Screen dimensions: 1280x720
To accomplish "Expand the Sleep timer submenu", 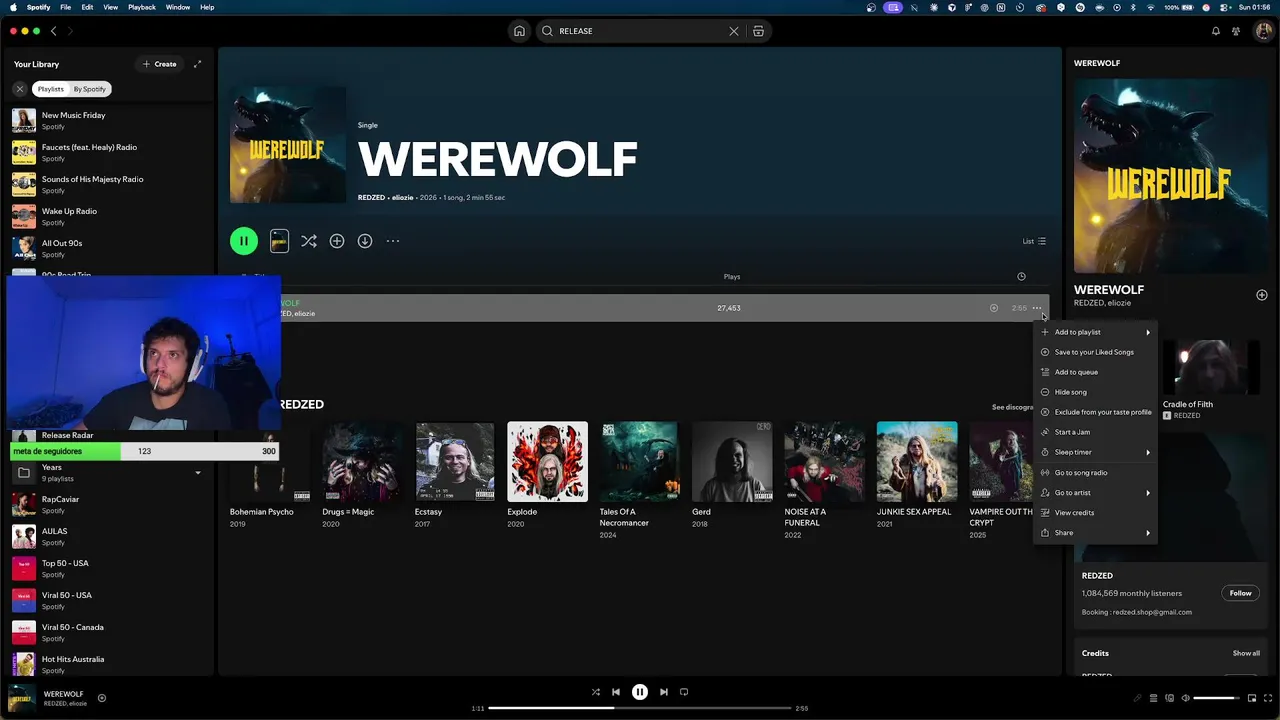I will tap(1096, 452).
